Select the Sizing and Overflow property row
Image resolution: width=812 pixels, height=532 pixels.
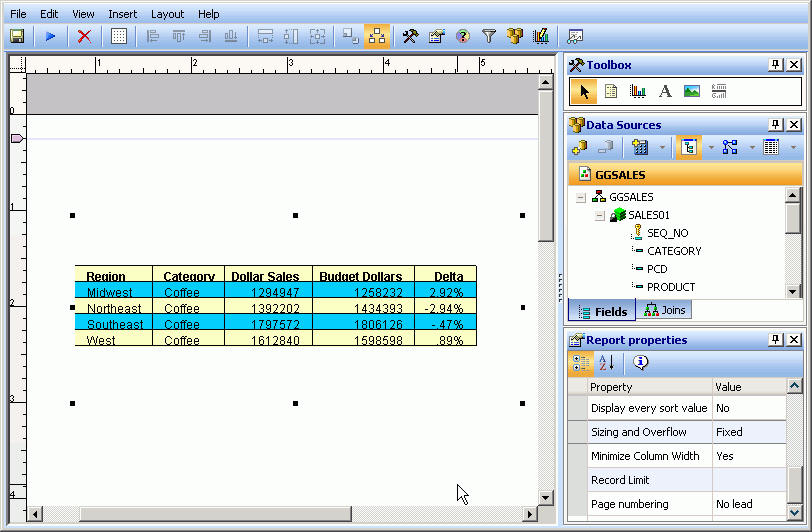[x=677, y=432]
